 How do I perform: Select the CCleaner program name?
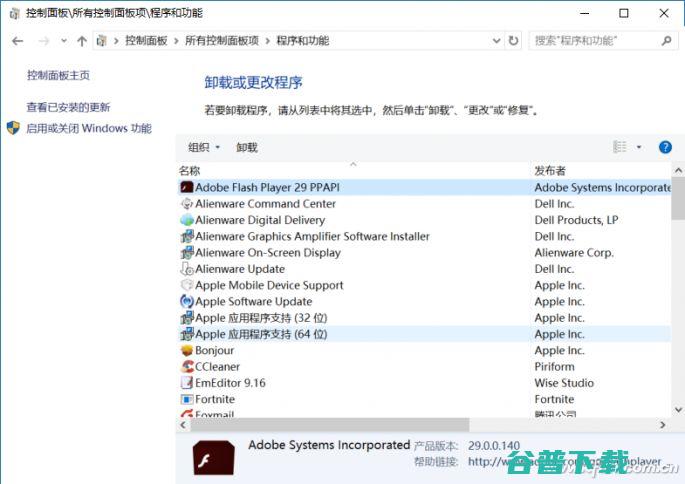click(x=218, y=366)
